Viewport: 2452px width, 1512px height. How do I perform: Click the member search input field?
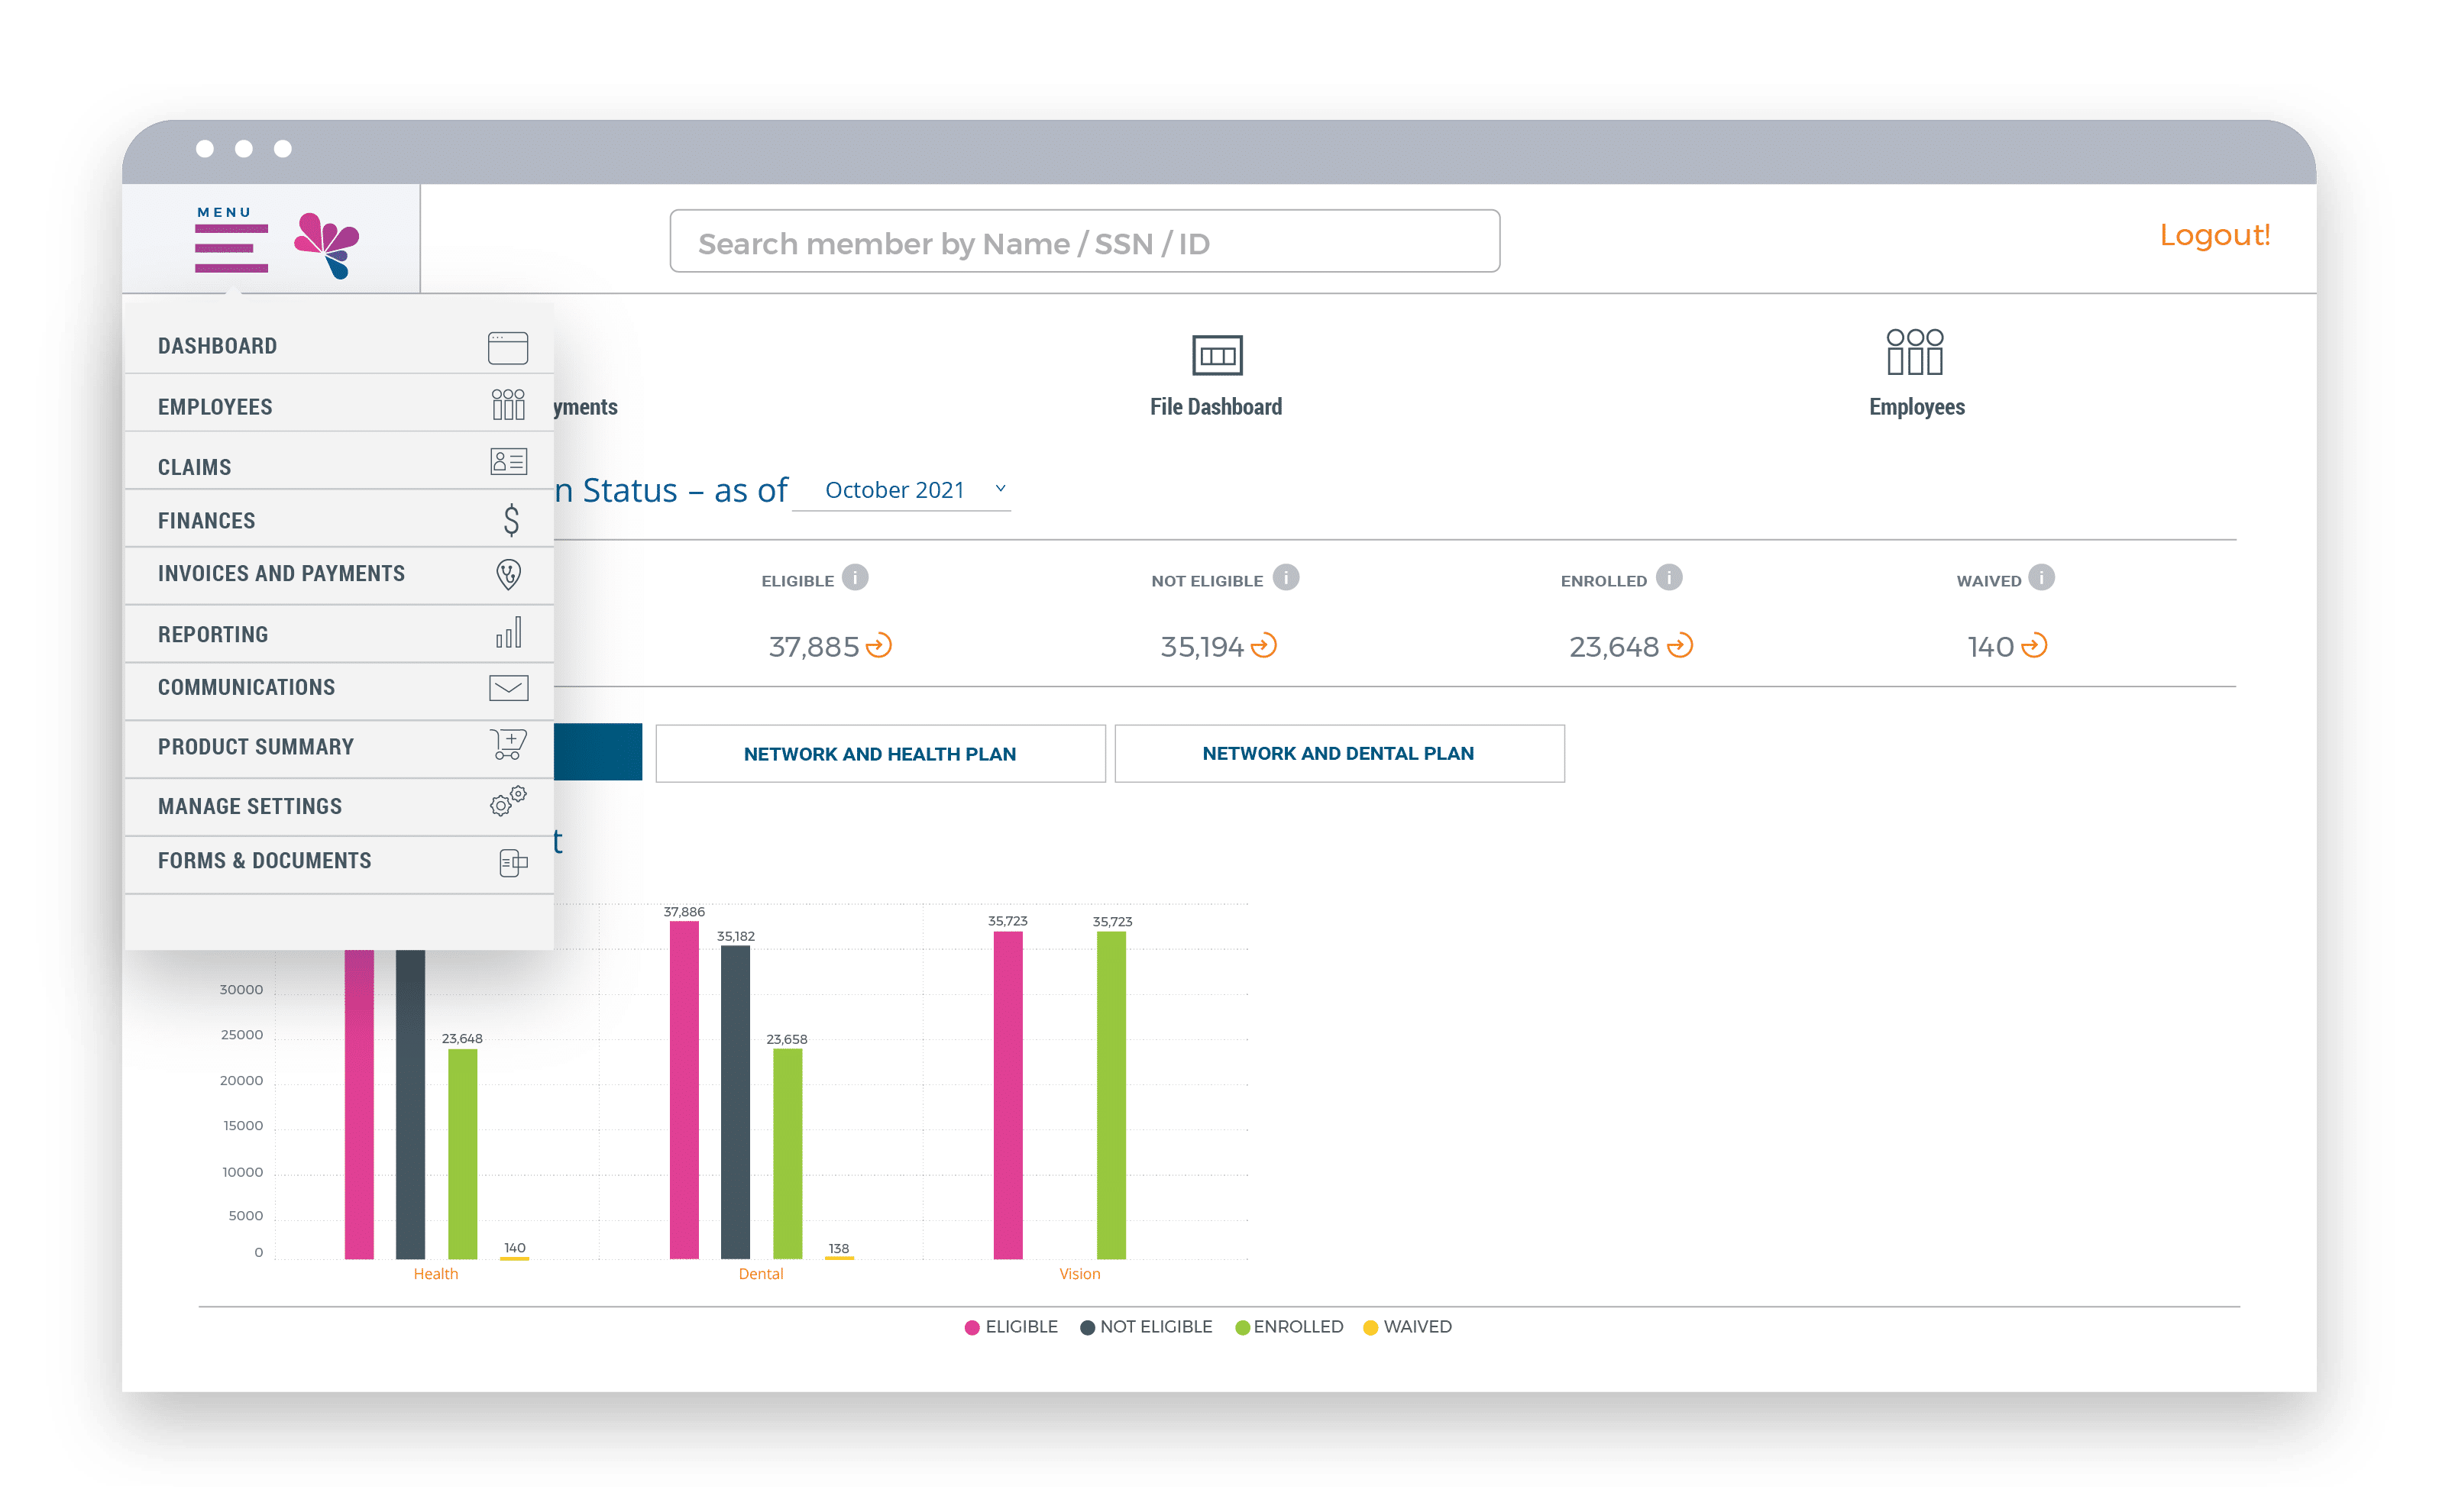pyautogui.click(x=1084, y=242)
